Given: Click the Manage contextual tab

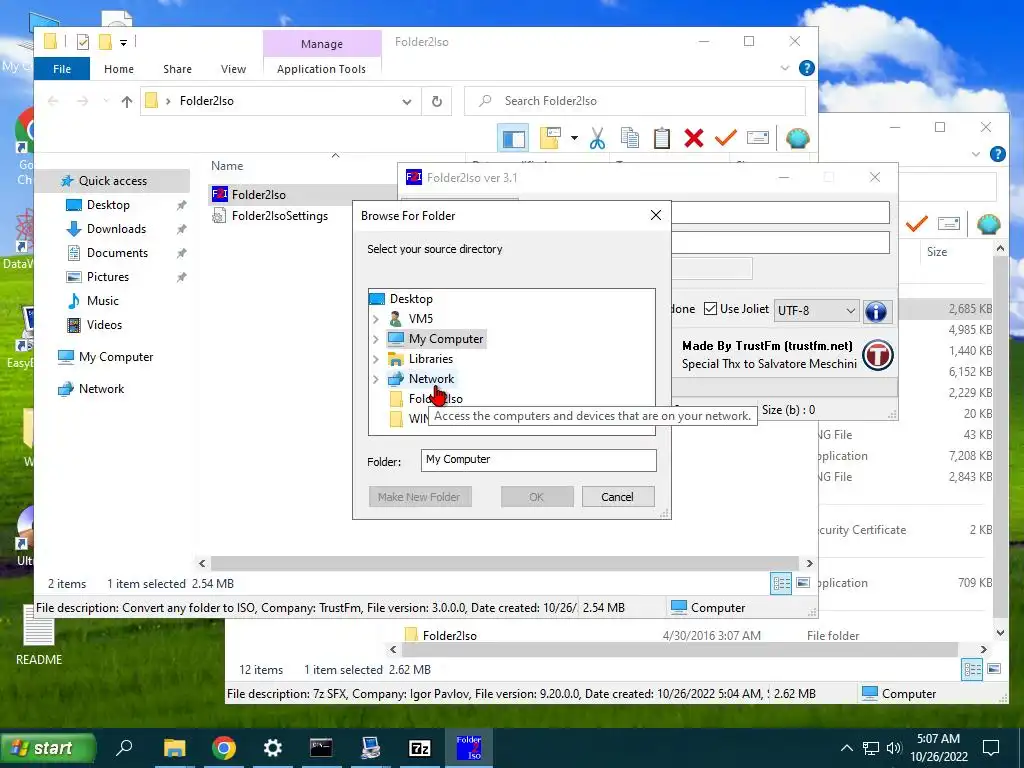Looking at the screenshot, I should click(322, 44).
